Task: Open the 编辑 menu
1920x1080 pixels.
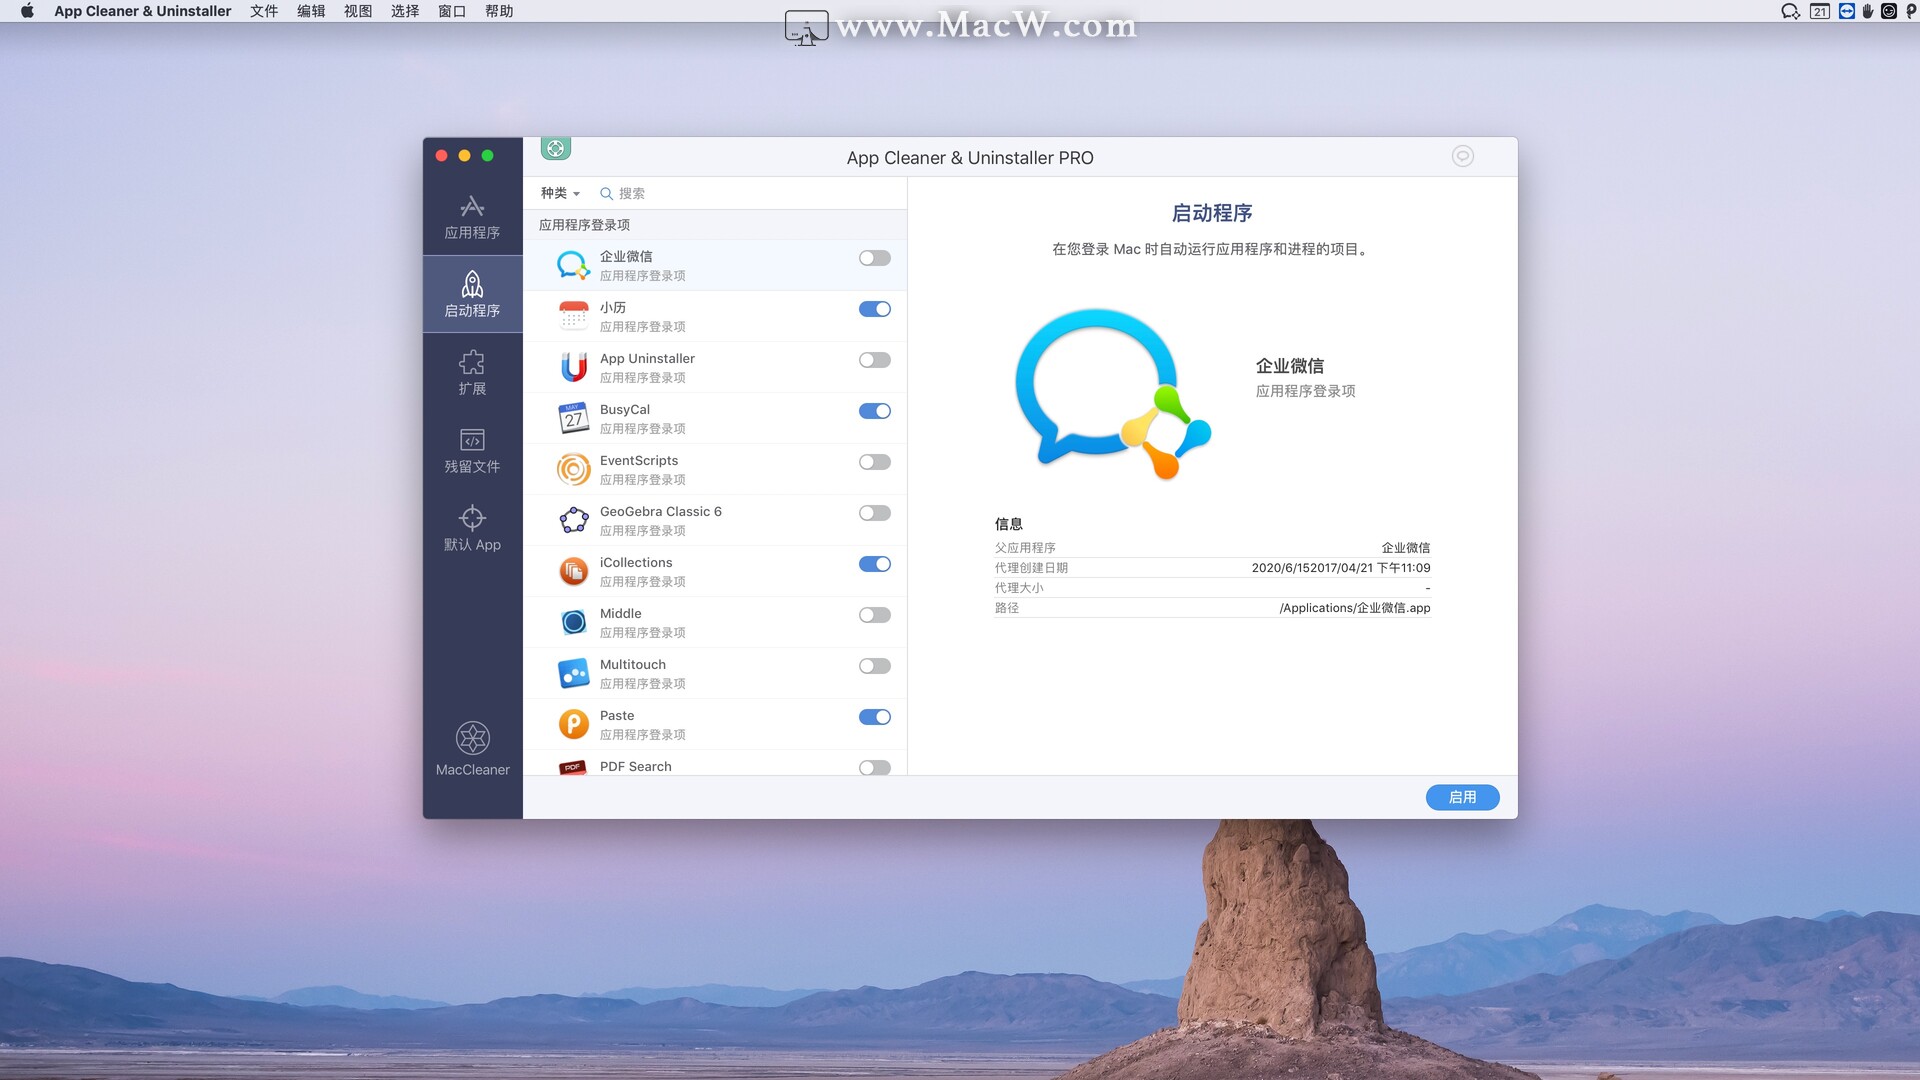Action: click(x=311, y=11)
